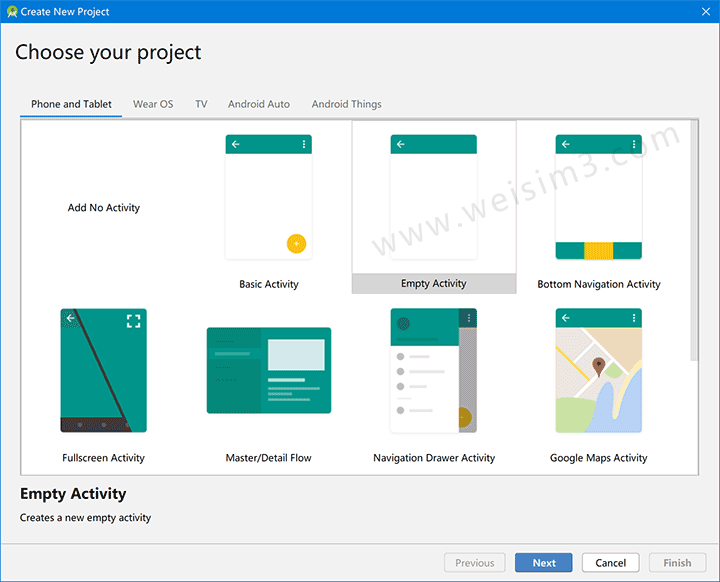Image resolution: width=720 pixels, height=582 pixels.
Task: Click the Google Maps Activity label
Action: pos(598,458)
